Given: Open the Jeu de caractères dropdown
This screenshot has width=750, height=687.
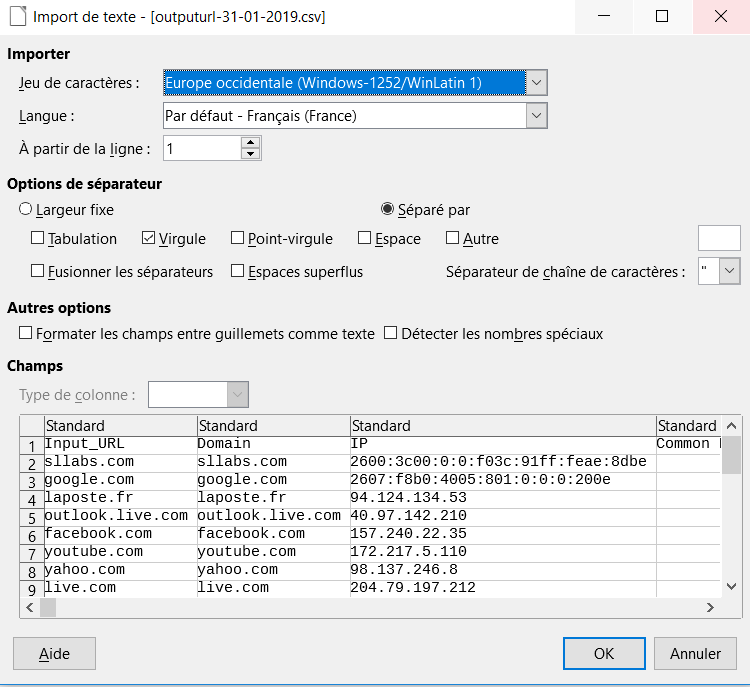Looking at the screenshot, I should tap(537, 83).
